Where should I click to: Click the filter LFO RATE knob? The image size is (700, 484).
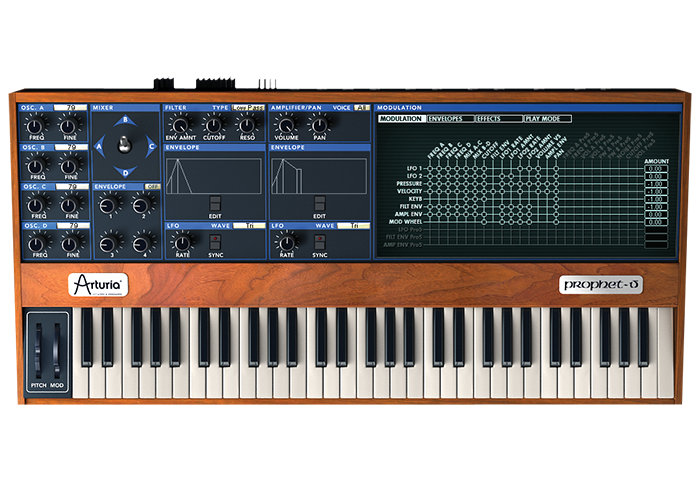pos(182,242)
